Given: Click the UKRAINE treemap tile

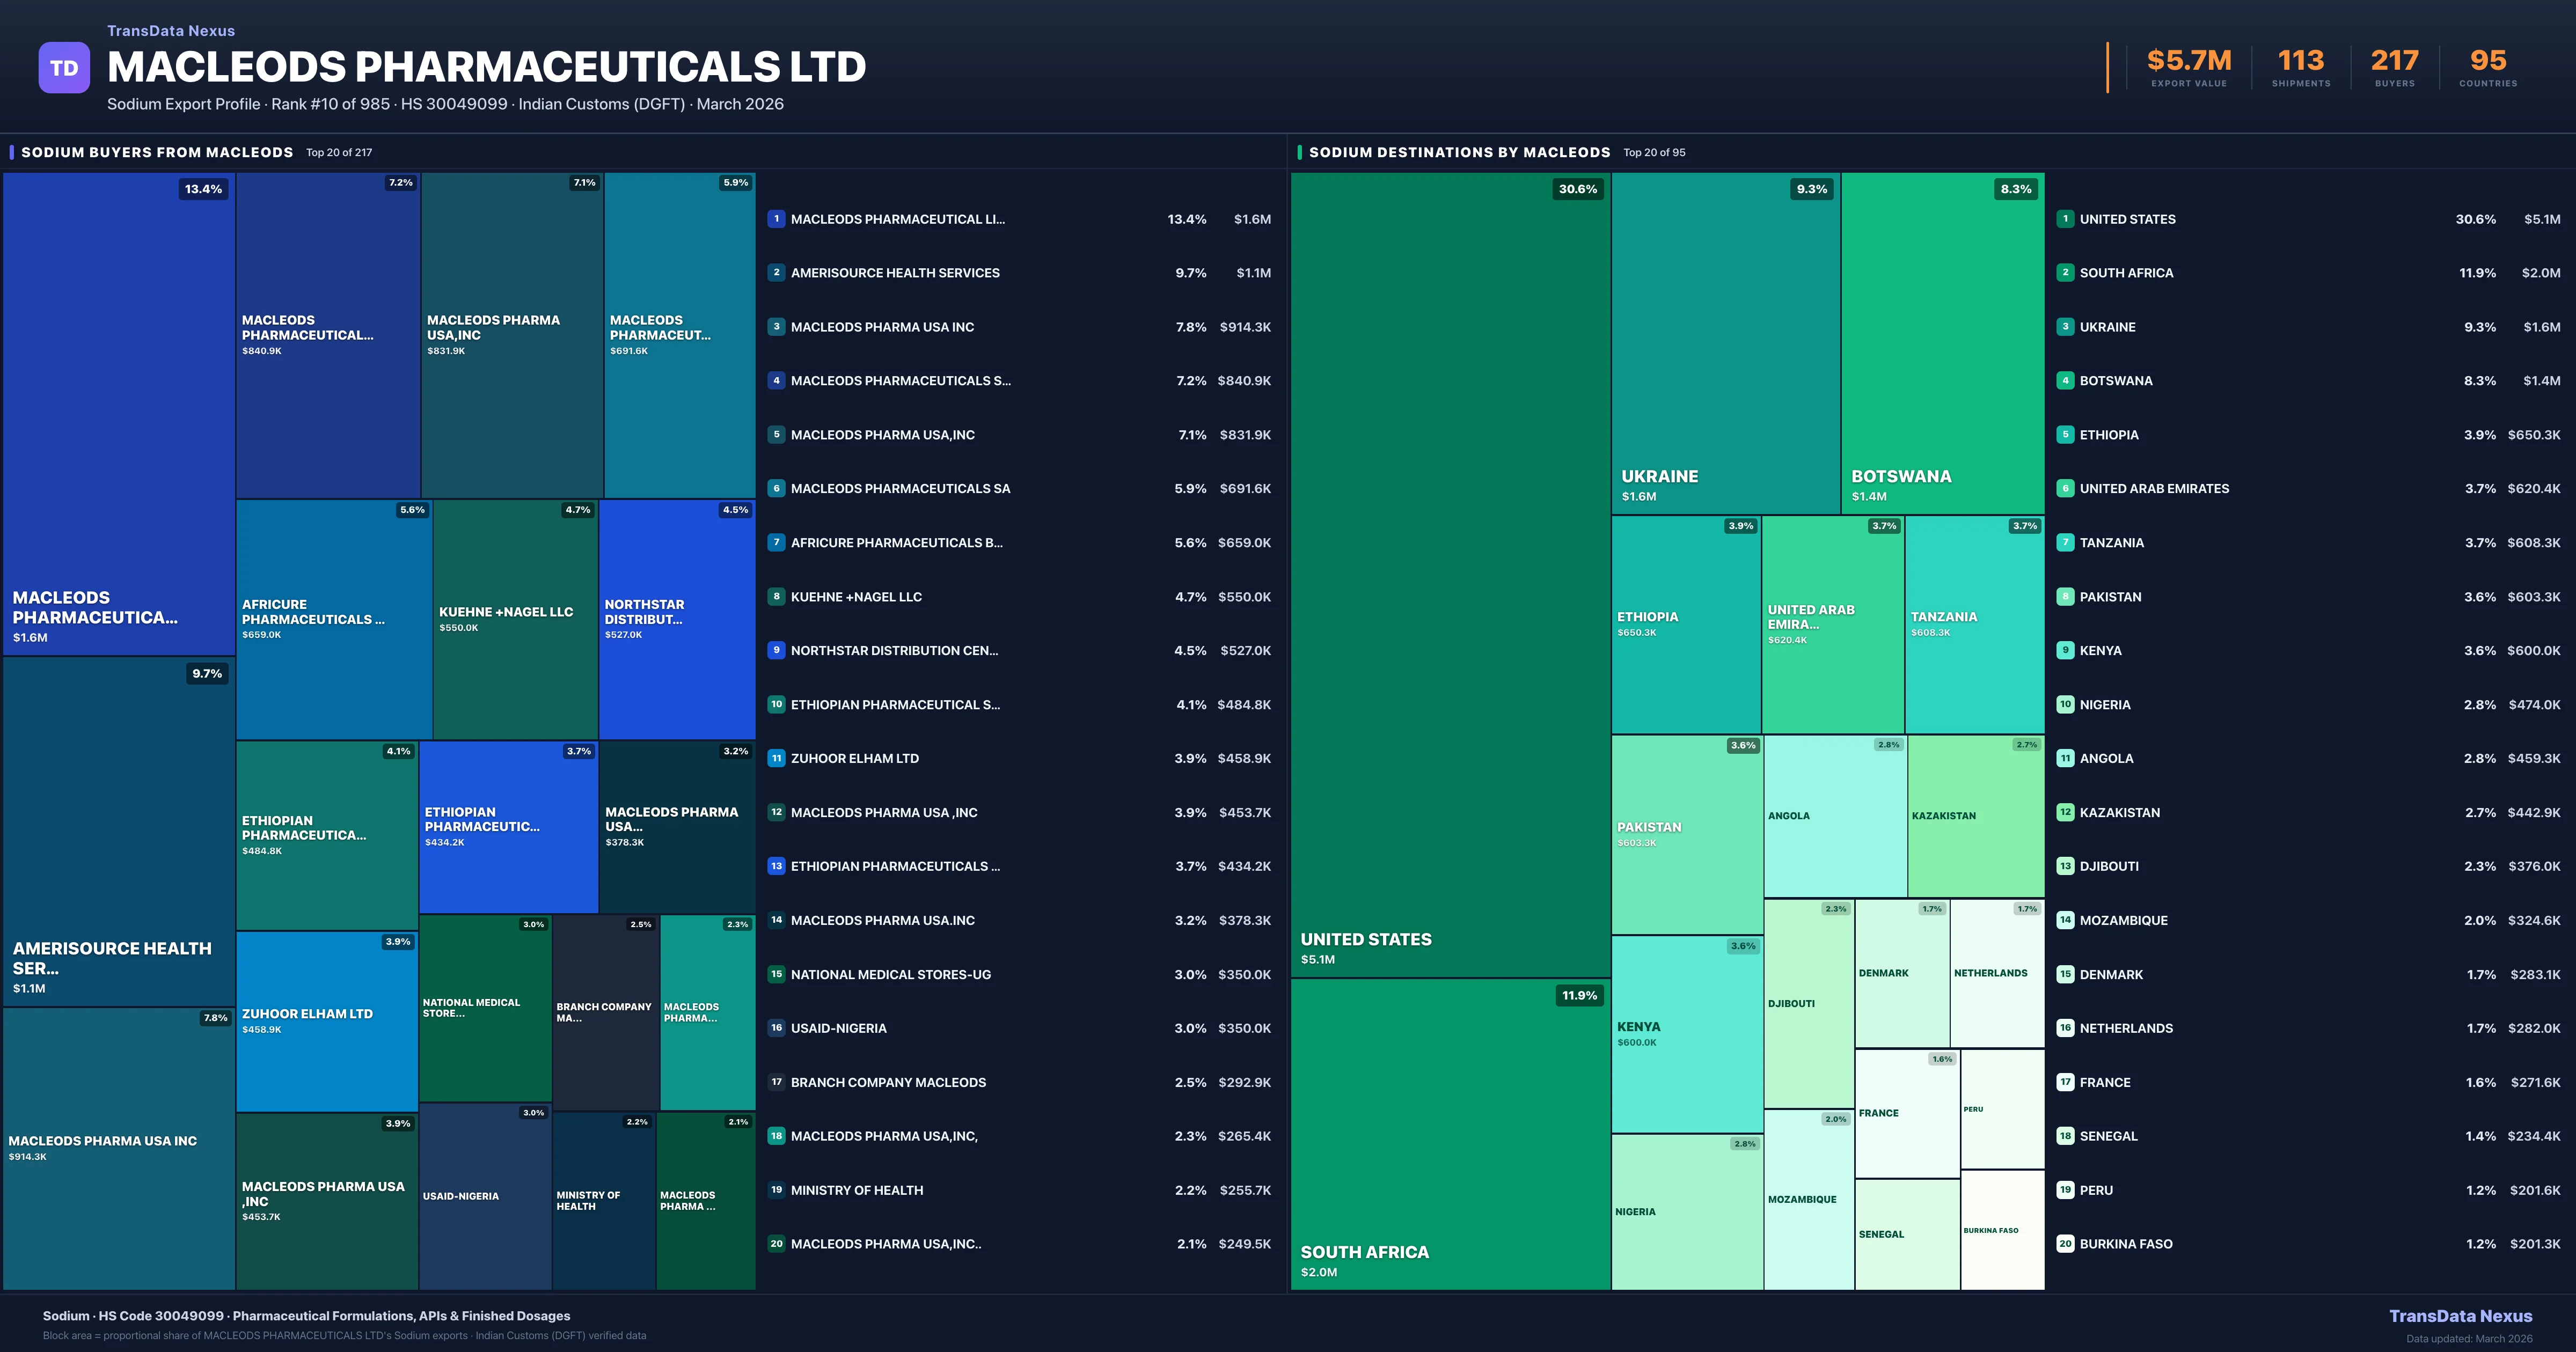Looking at the screenshot, I should click(x=1725, y=343).
